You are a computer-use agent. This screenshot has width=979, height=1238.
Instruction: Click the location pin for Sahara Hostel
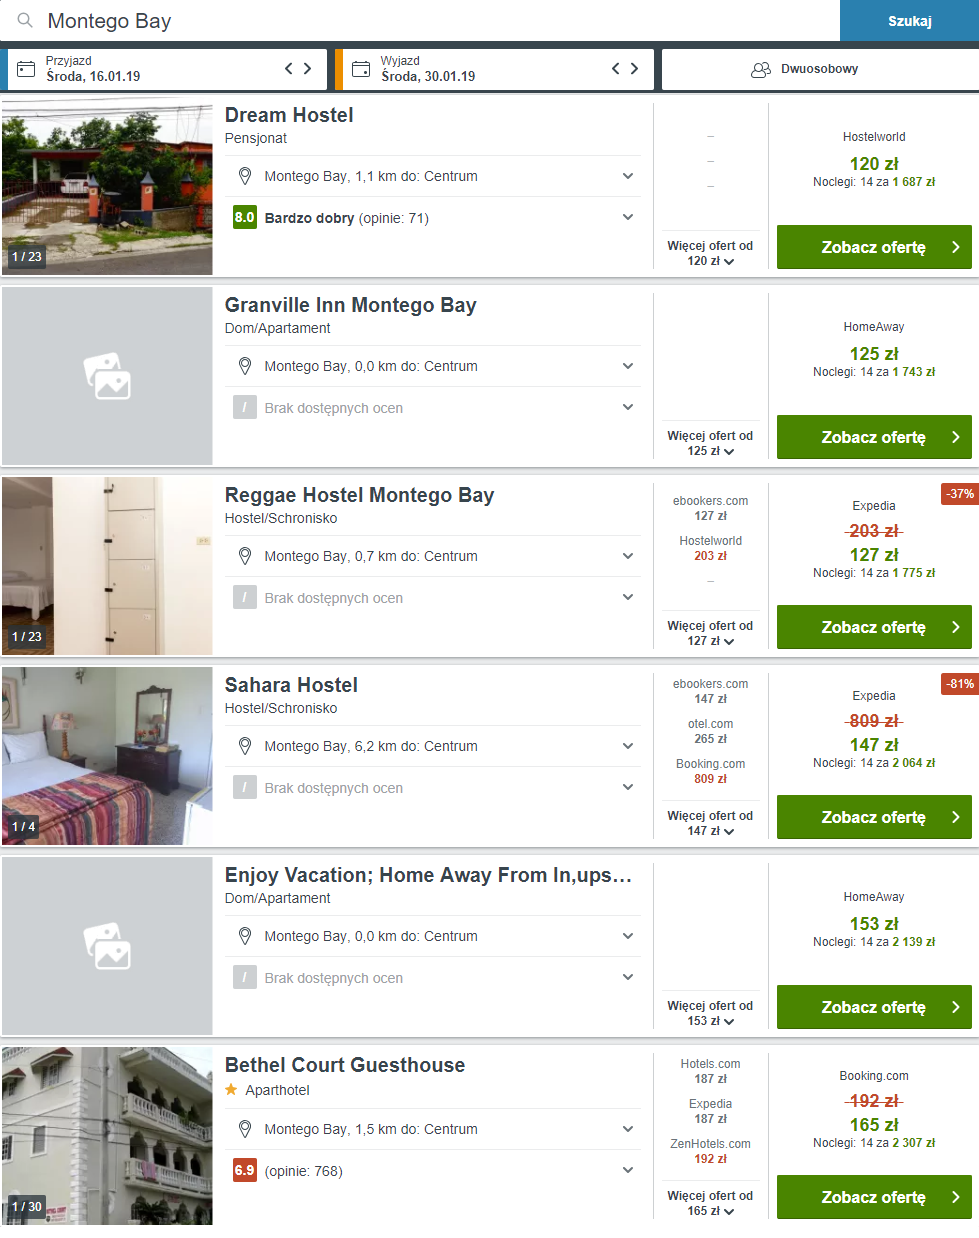(x=244, y=746)
